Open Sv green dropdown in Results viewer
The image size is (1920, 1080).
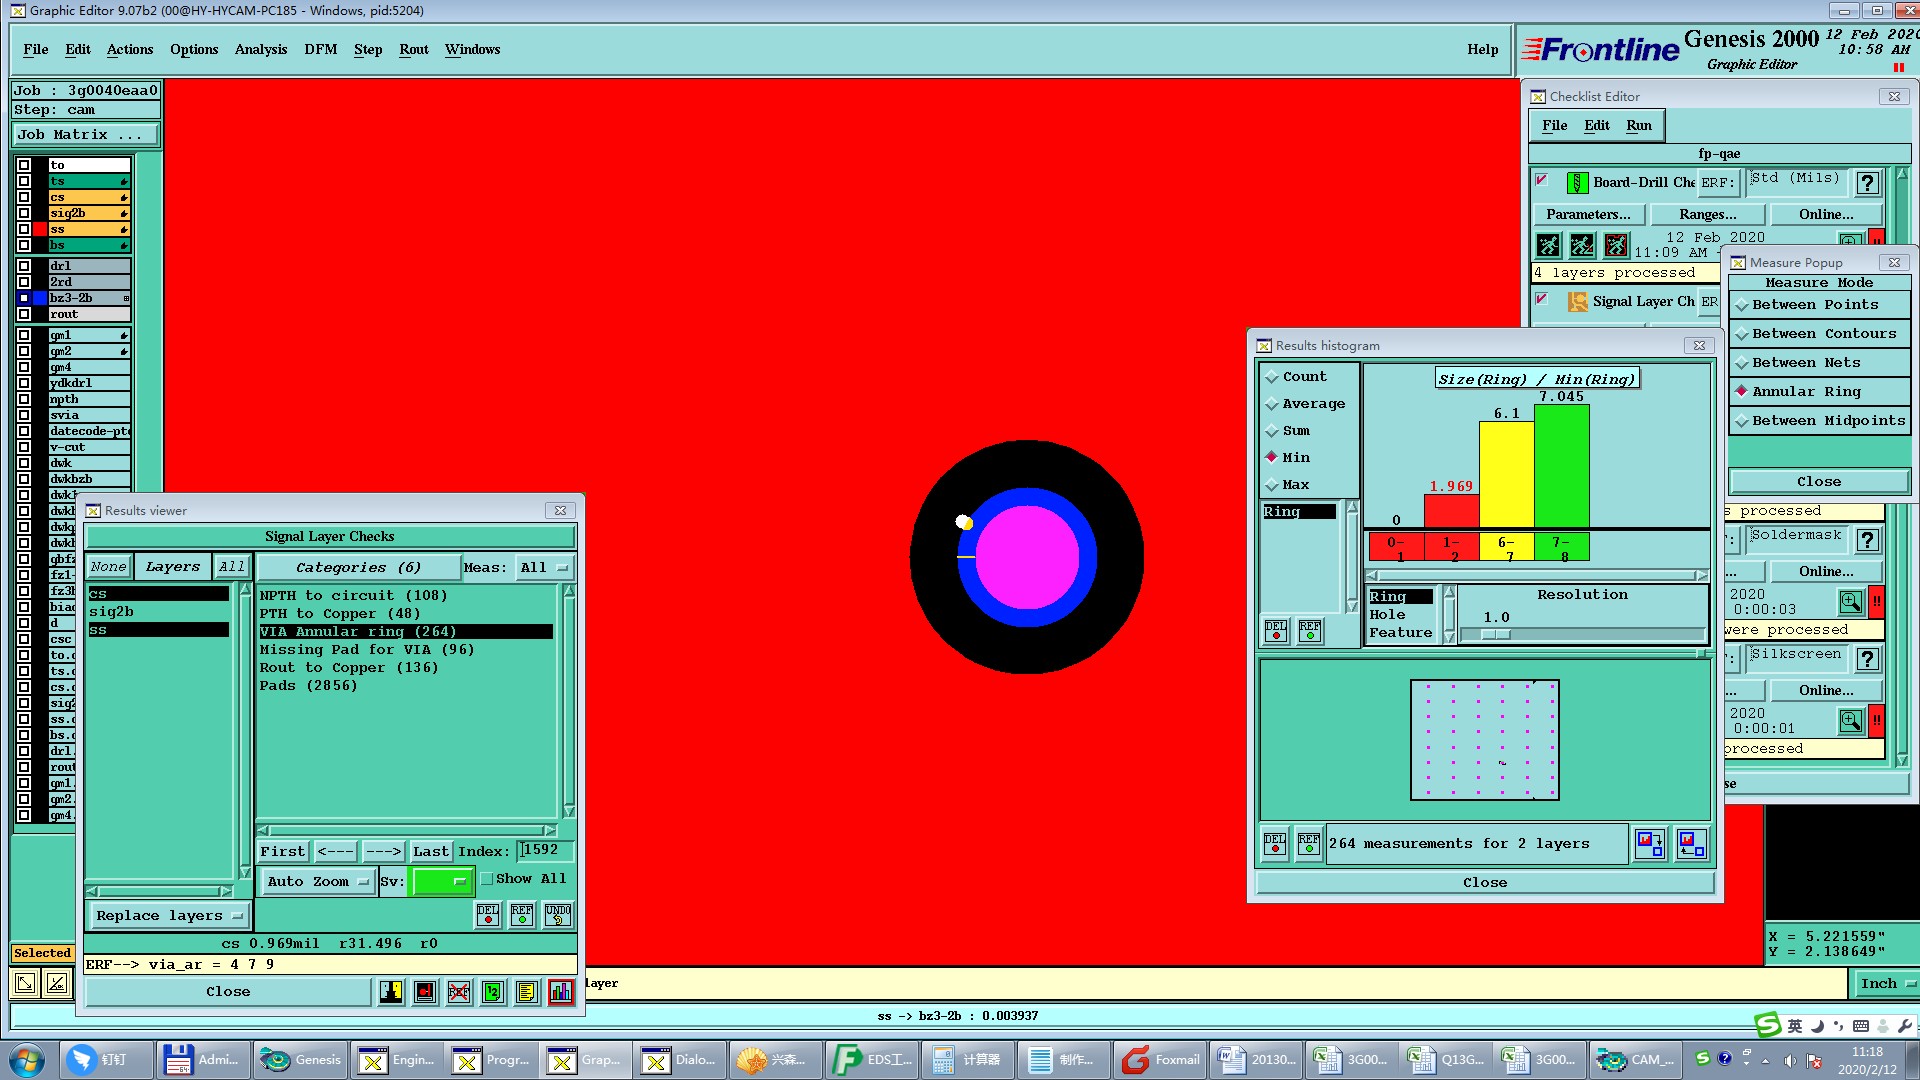[x=442, y=882]
